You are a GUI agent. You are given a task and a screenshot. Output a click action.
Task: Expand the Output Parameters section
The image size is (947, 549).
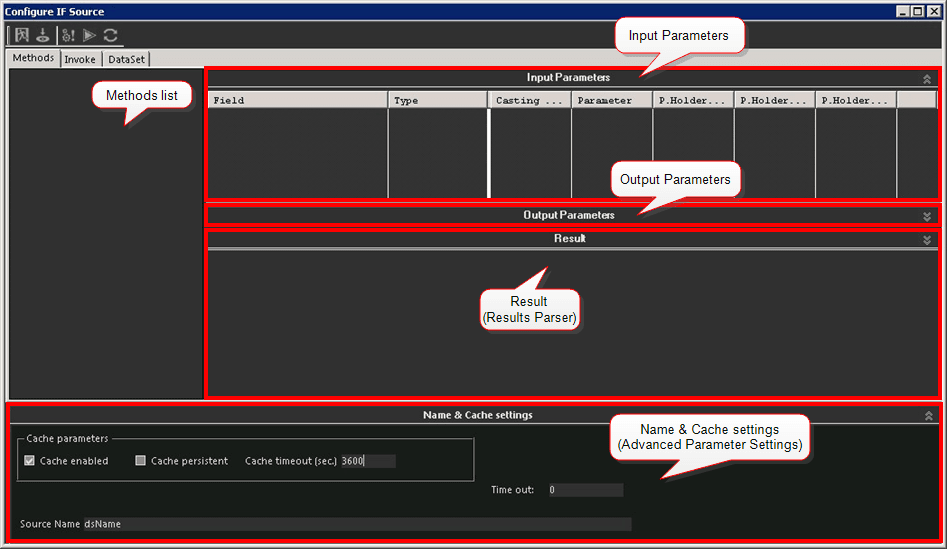pyautogui.click(x=926, y=217)
